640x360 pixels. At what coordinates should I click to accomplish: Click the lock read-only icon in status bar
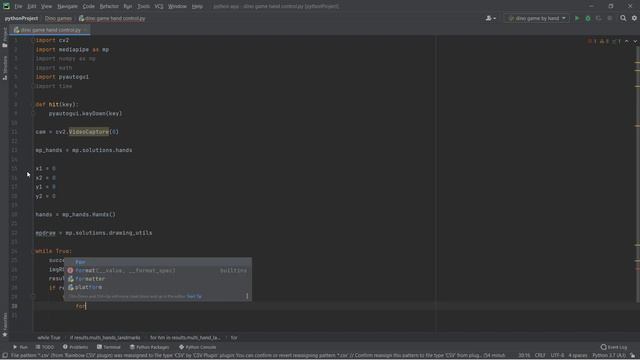(633, 356)
